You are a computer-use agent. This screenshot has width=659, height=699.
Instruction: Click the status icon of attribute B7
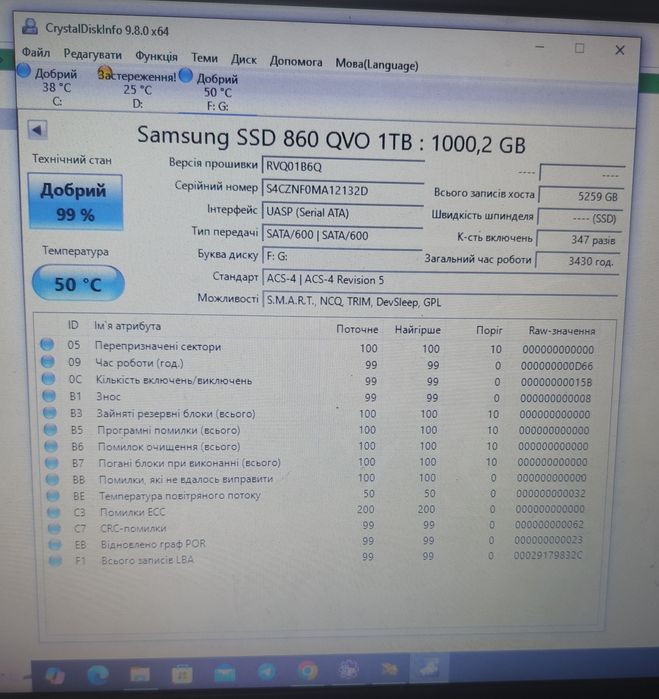pos(52,463)
